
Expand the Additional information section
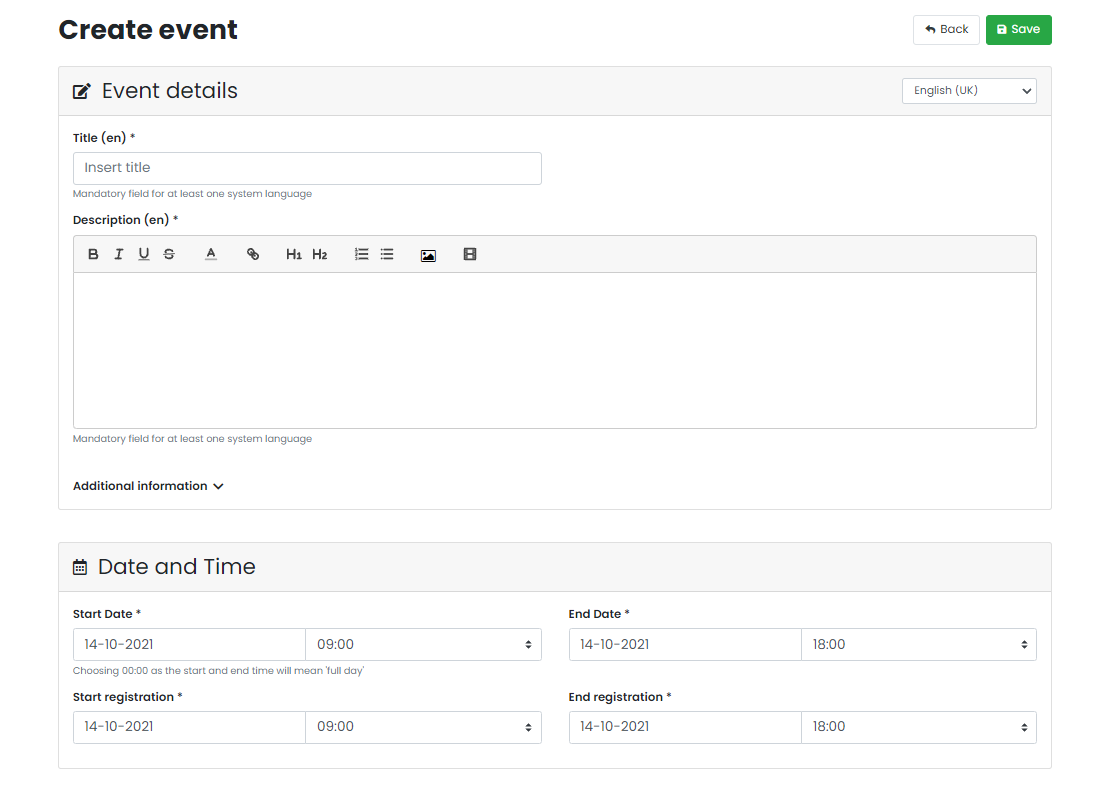point(148,486)
